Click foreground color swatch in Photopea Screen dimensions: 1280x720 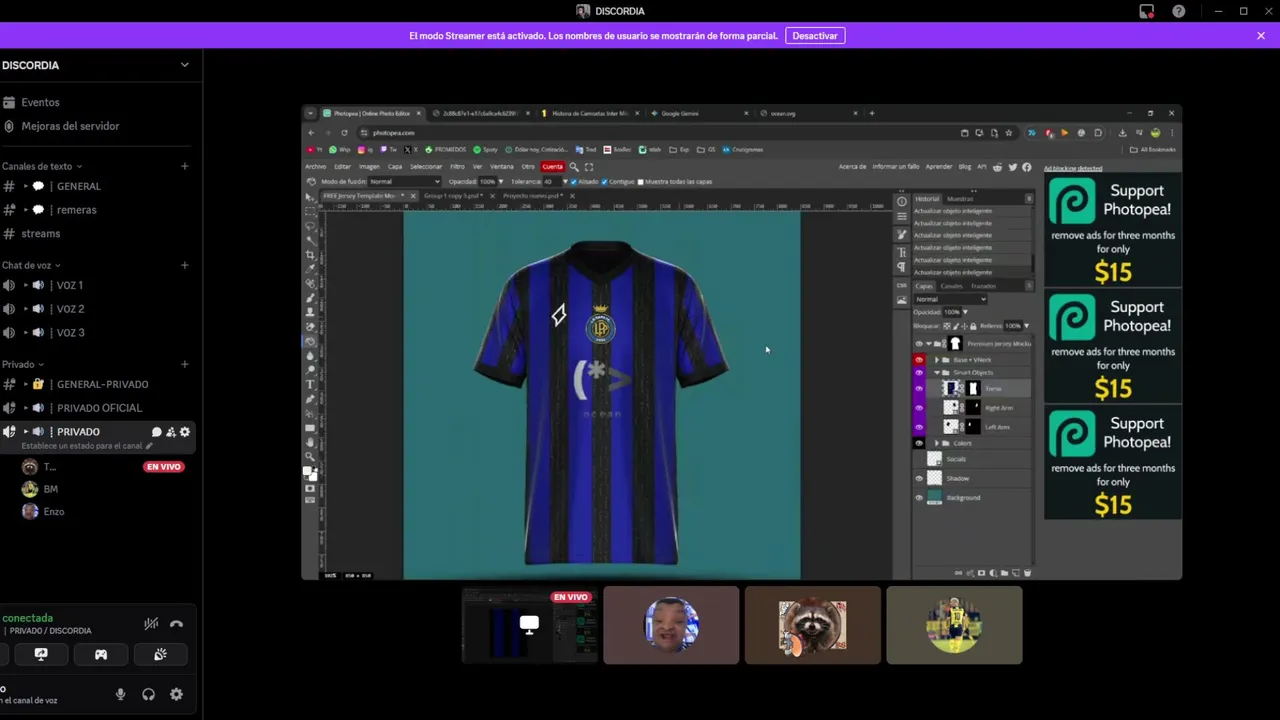308,471
